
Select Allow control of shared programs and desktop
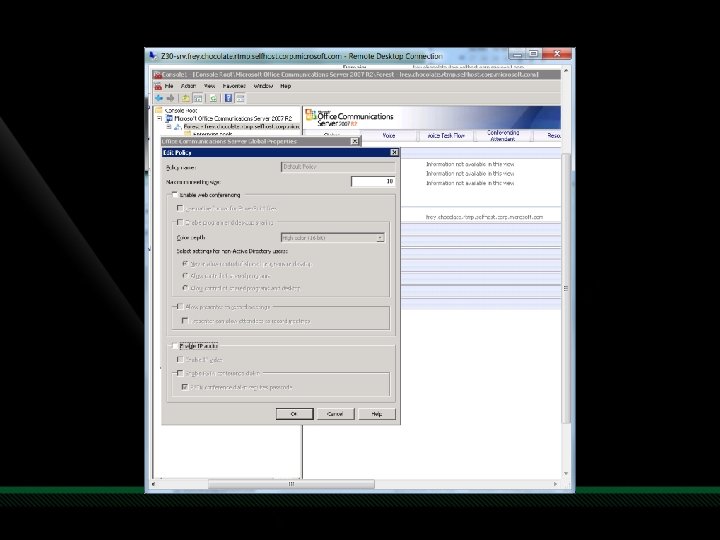(x=185, y=288)
